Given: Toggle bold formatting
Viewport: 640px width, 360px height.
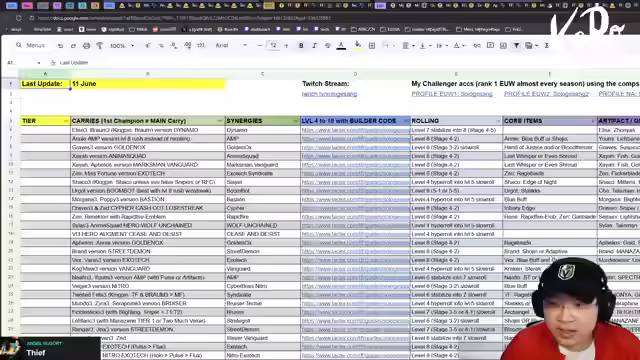Looking at the screenshot, I should [301, 46].
